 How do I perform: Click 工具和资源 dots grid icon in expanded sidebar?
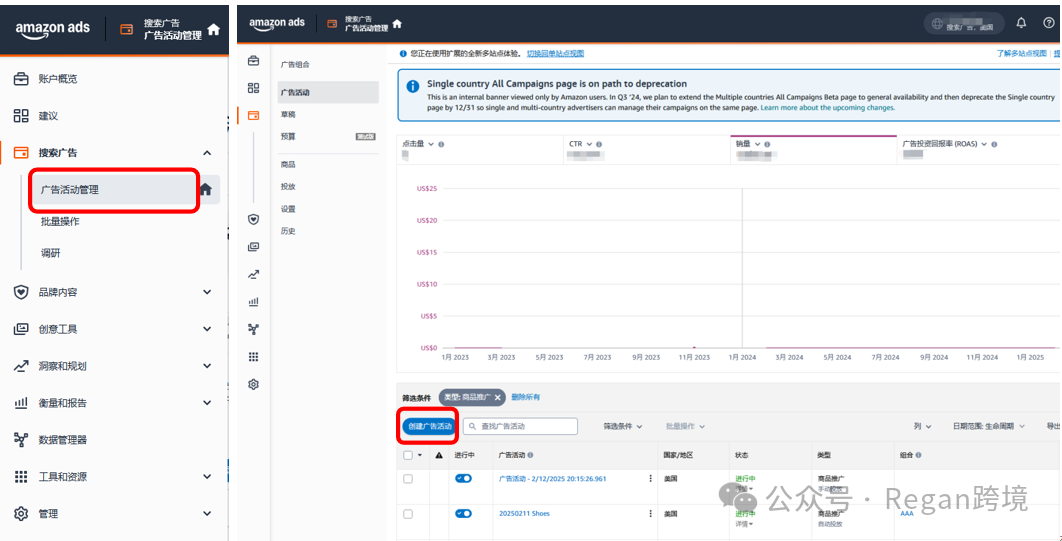point(21,477)
